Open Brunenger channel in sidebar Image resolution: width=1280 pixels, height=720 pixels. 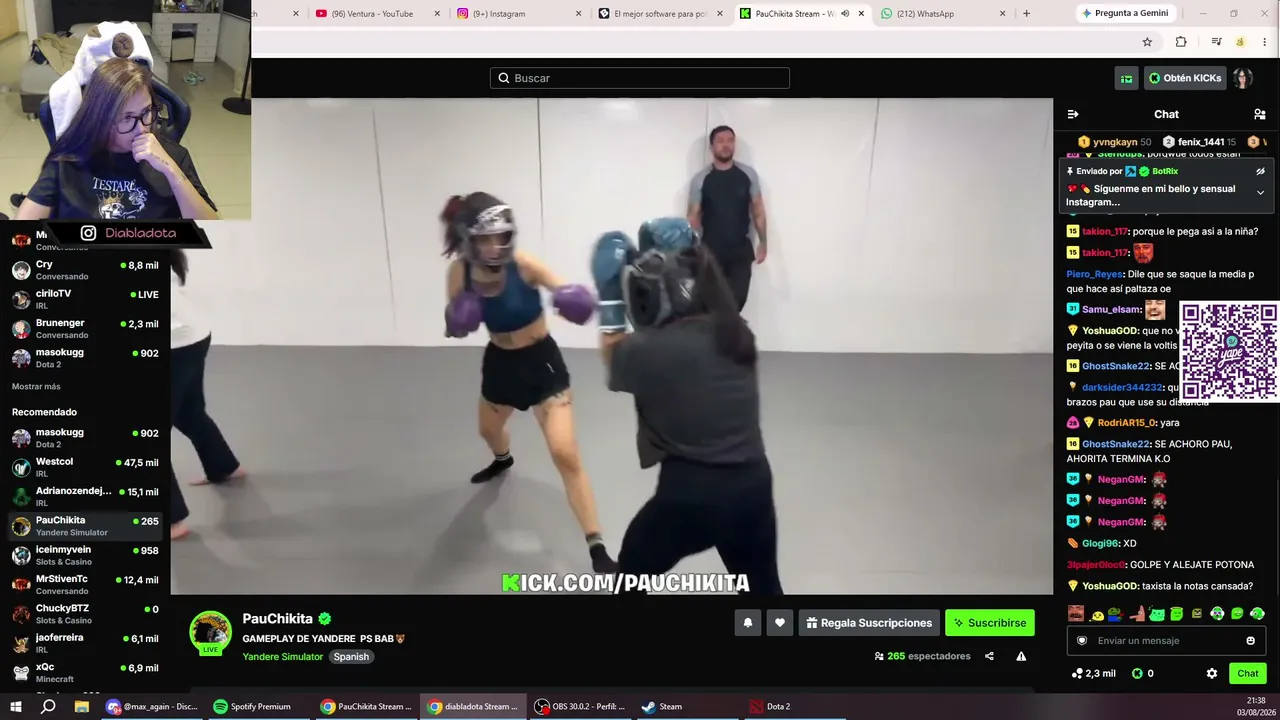click(x=85, y=329)
